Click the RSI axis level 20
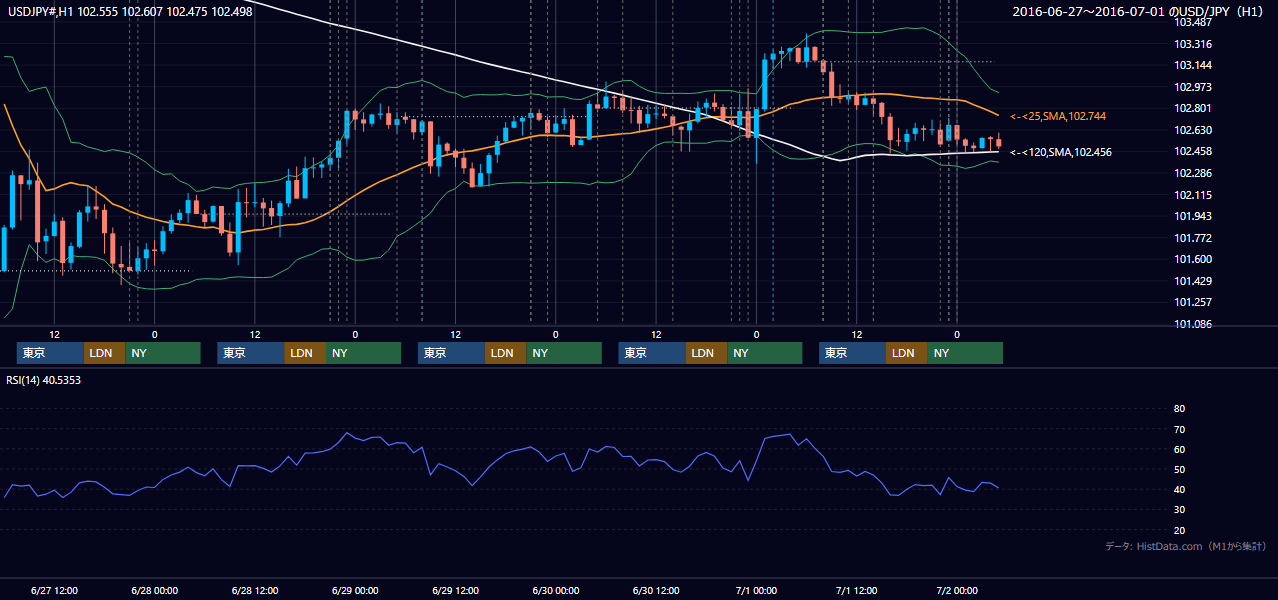Screen dimensions: 1278x600 (x=1179, y=530)
